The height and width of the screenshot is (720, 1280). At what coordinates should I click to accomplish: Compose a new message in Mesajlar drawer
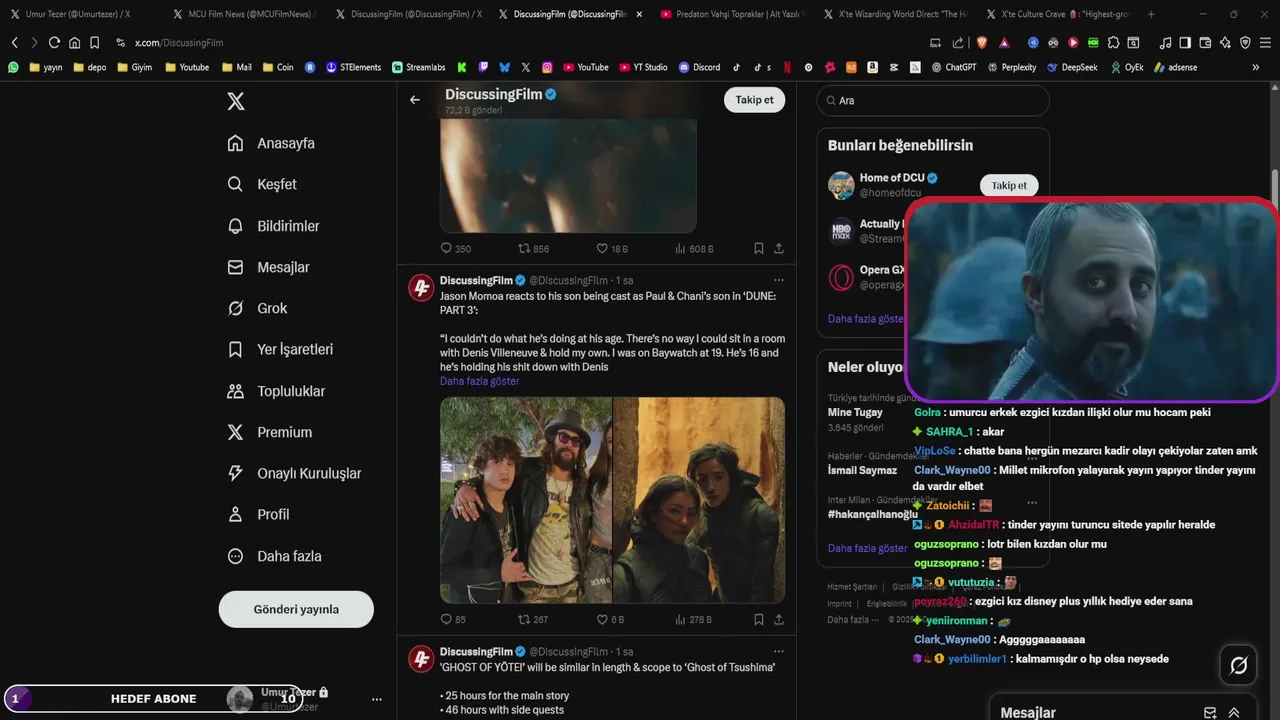click(1210, 713)
